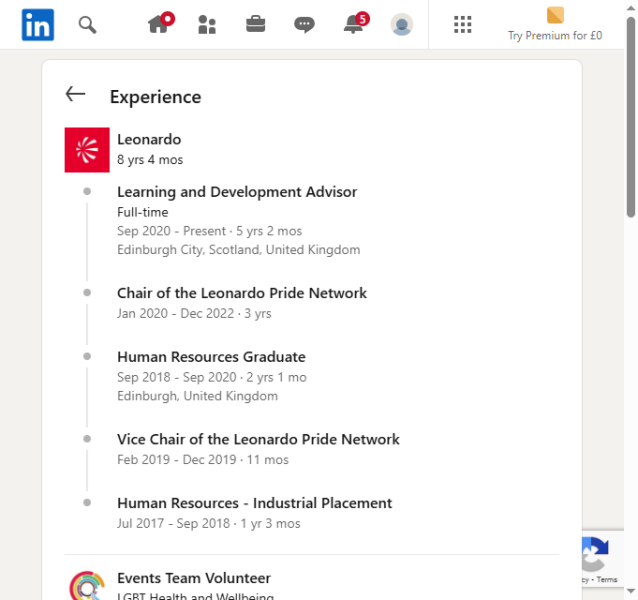The height and width of the screenshot is (600, 638).
Task: Expand the apps grid menu
Action: [462, 25]
